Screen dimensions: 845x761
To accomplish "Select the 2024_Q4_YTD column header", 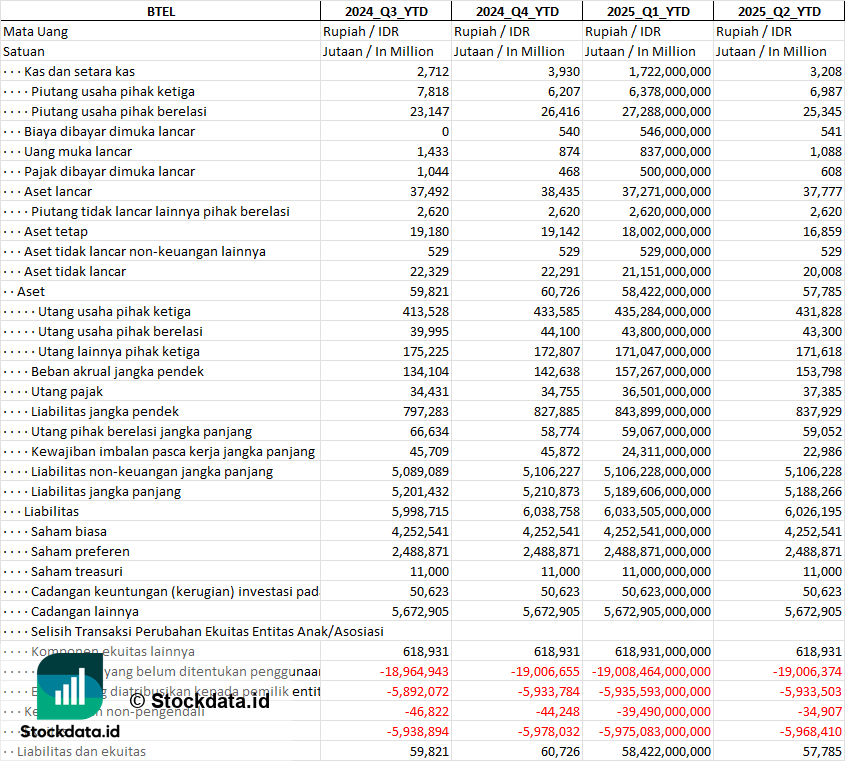I will coord(516,11).
